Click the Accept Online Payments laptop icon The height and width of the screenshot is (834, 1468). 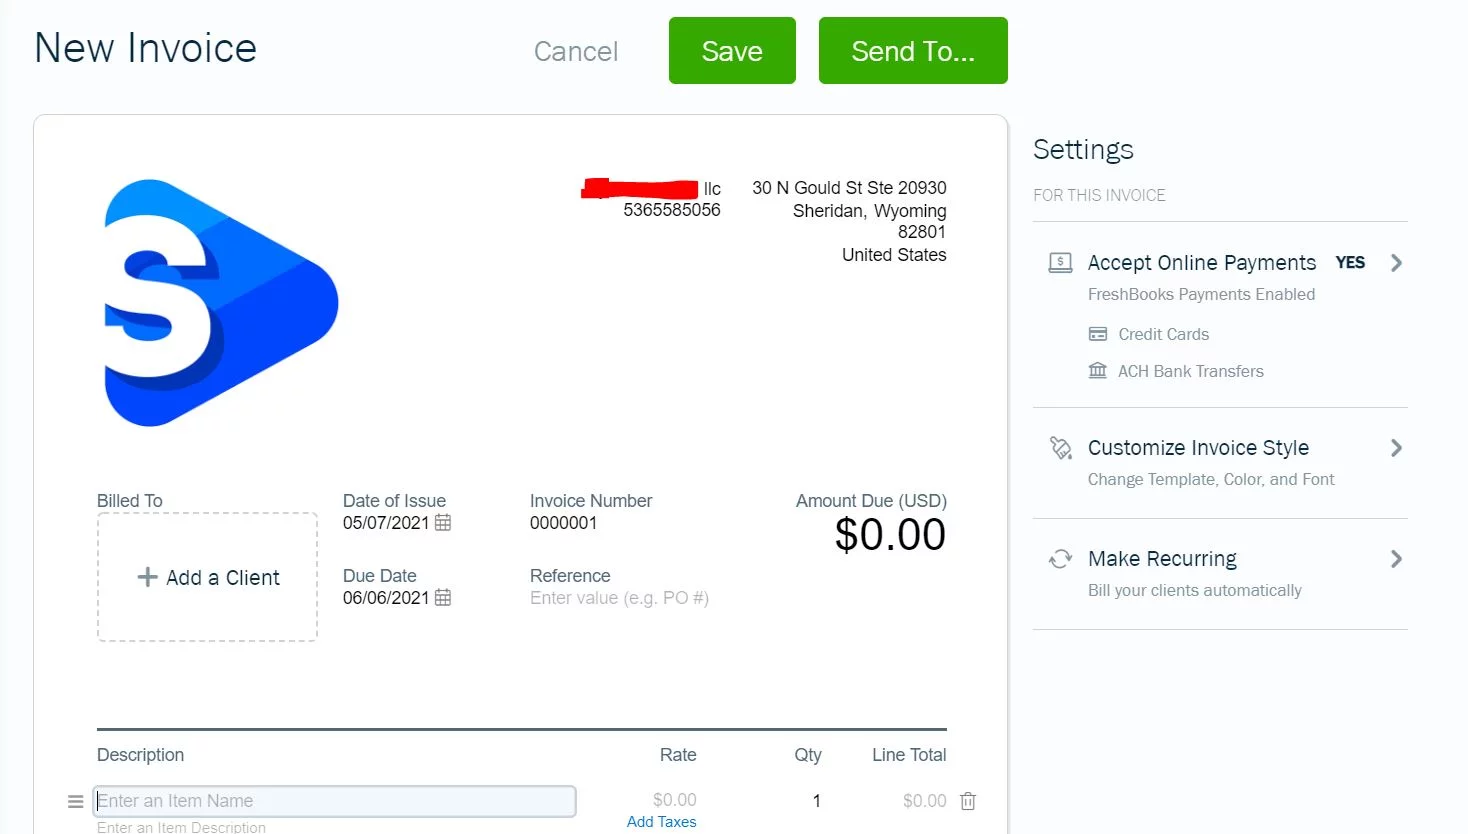[x=1060, y=263]
